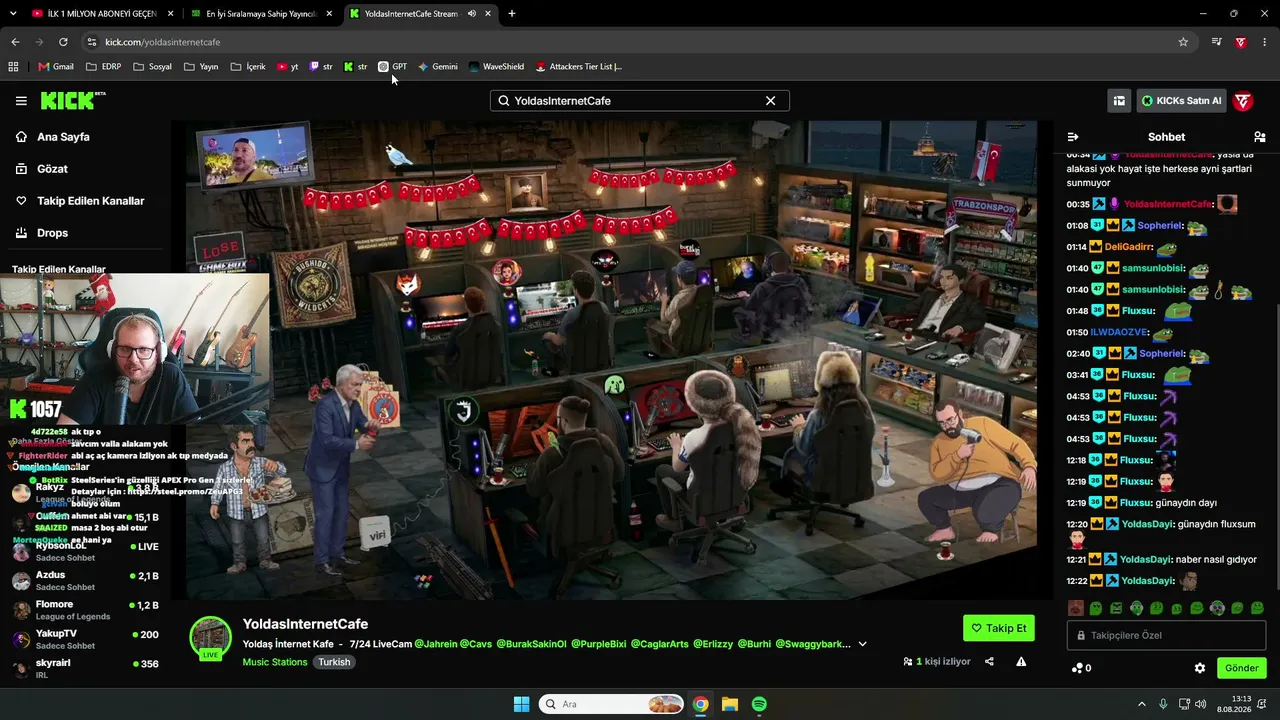The height and width of the screenshot is (720, 1280).
Task: Click the ILWDAOZVE username in chat
Action: [x=1119, y=333]
